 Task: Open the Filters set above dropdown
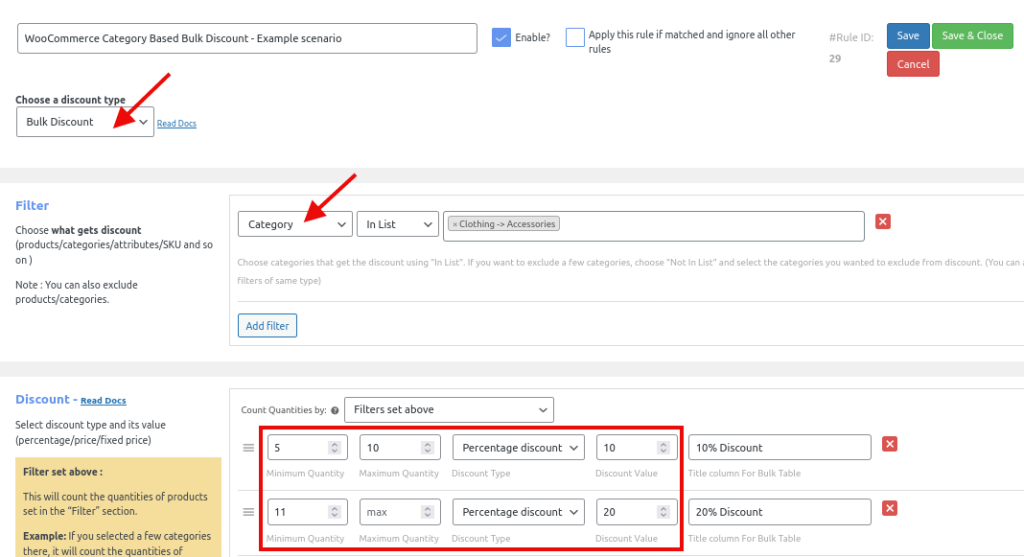(x=449, y=409)
